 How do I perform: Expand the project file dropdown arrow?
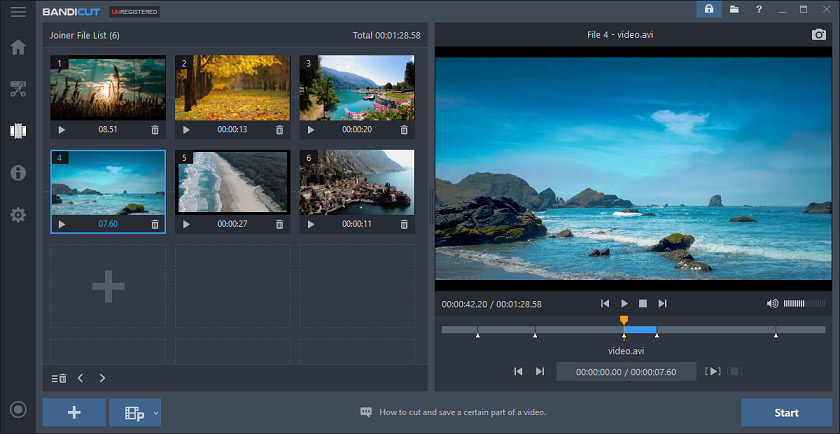point(156,413)
